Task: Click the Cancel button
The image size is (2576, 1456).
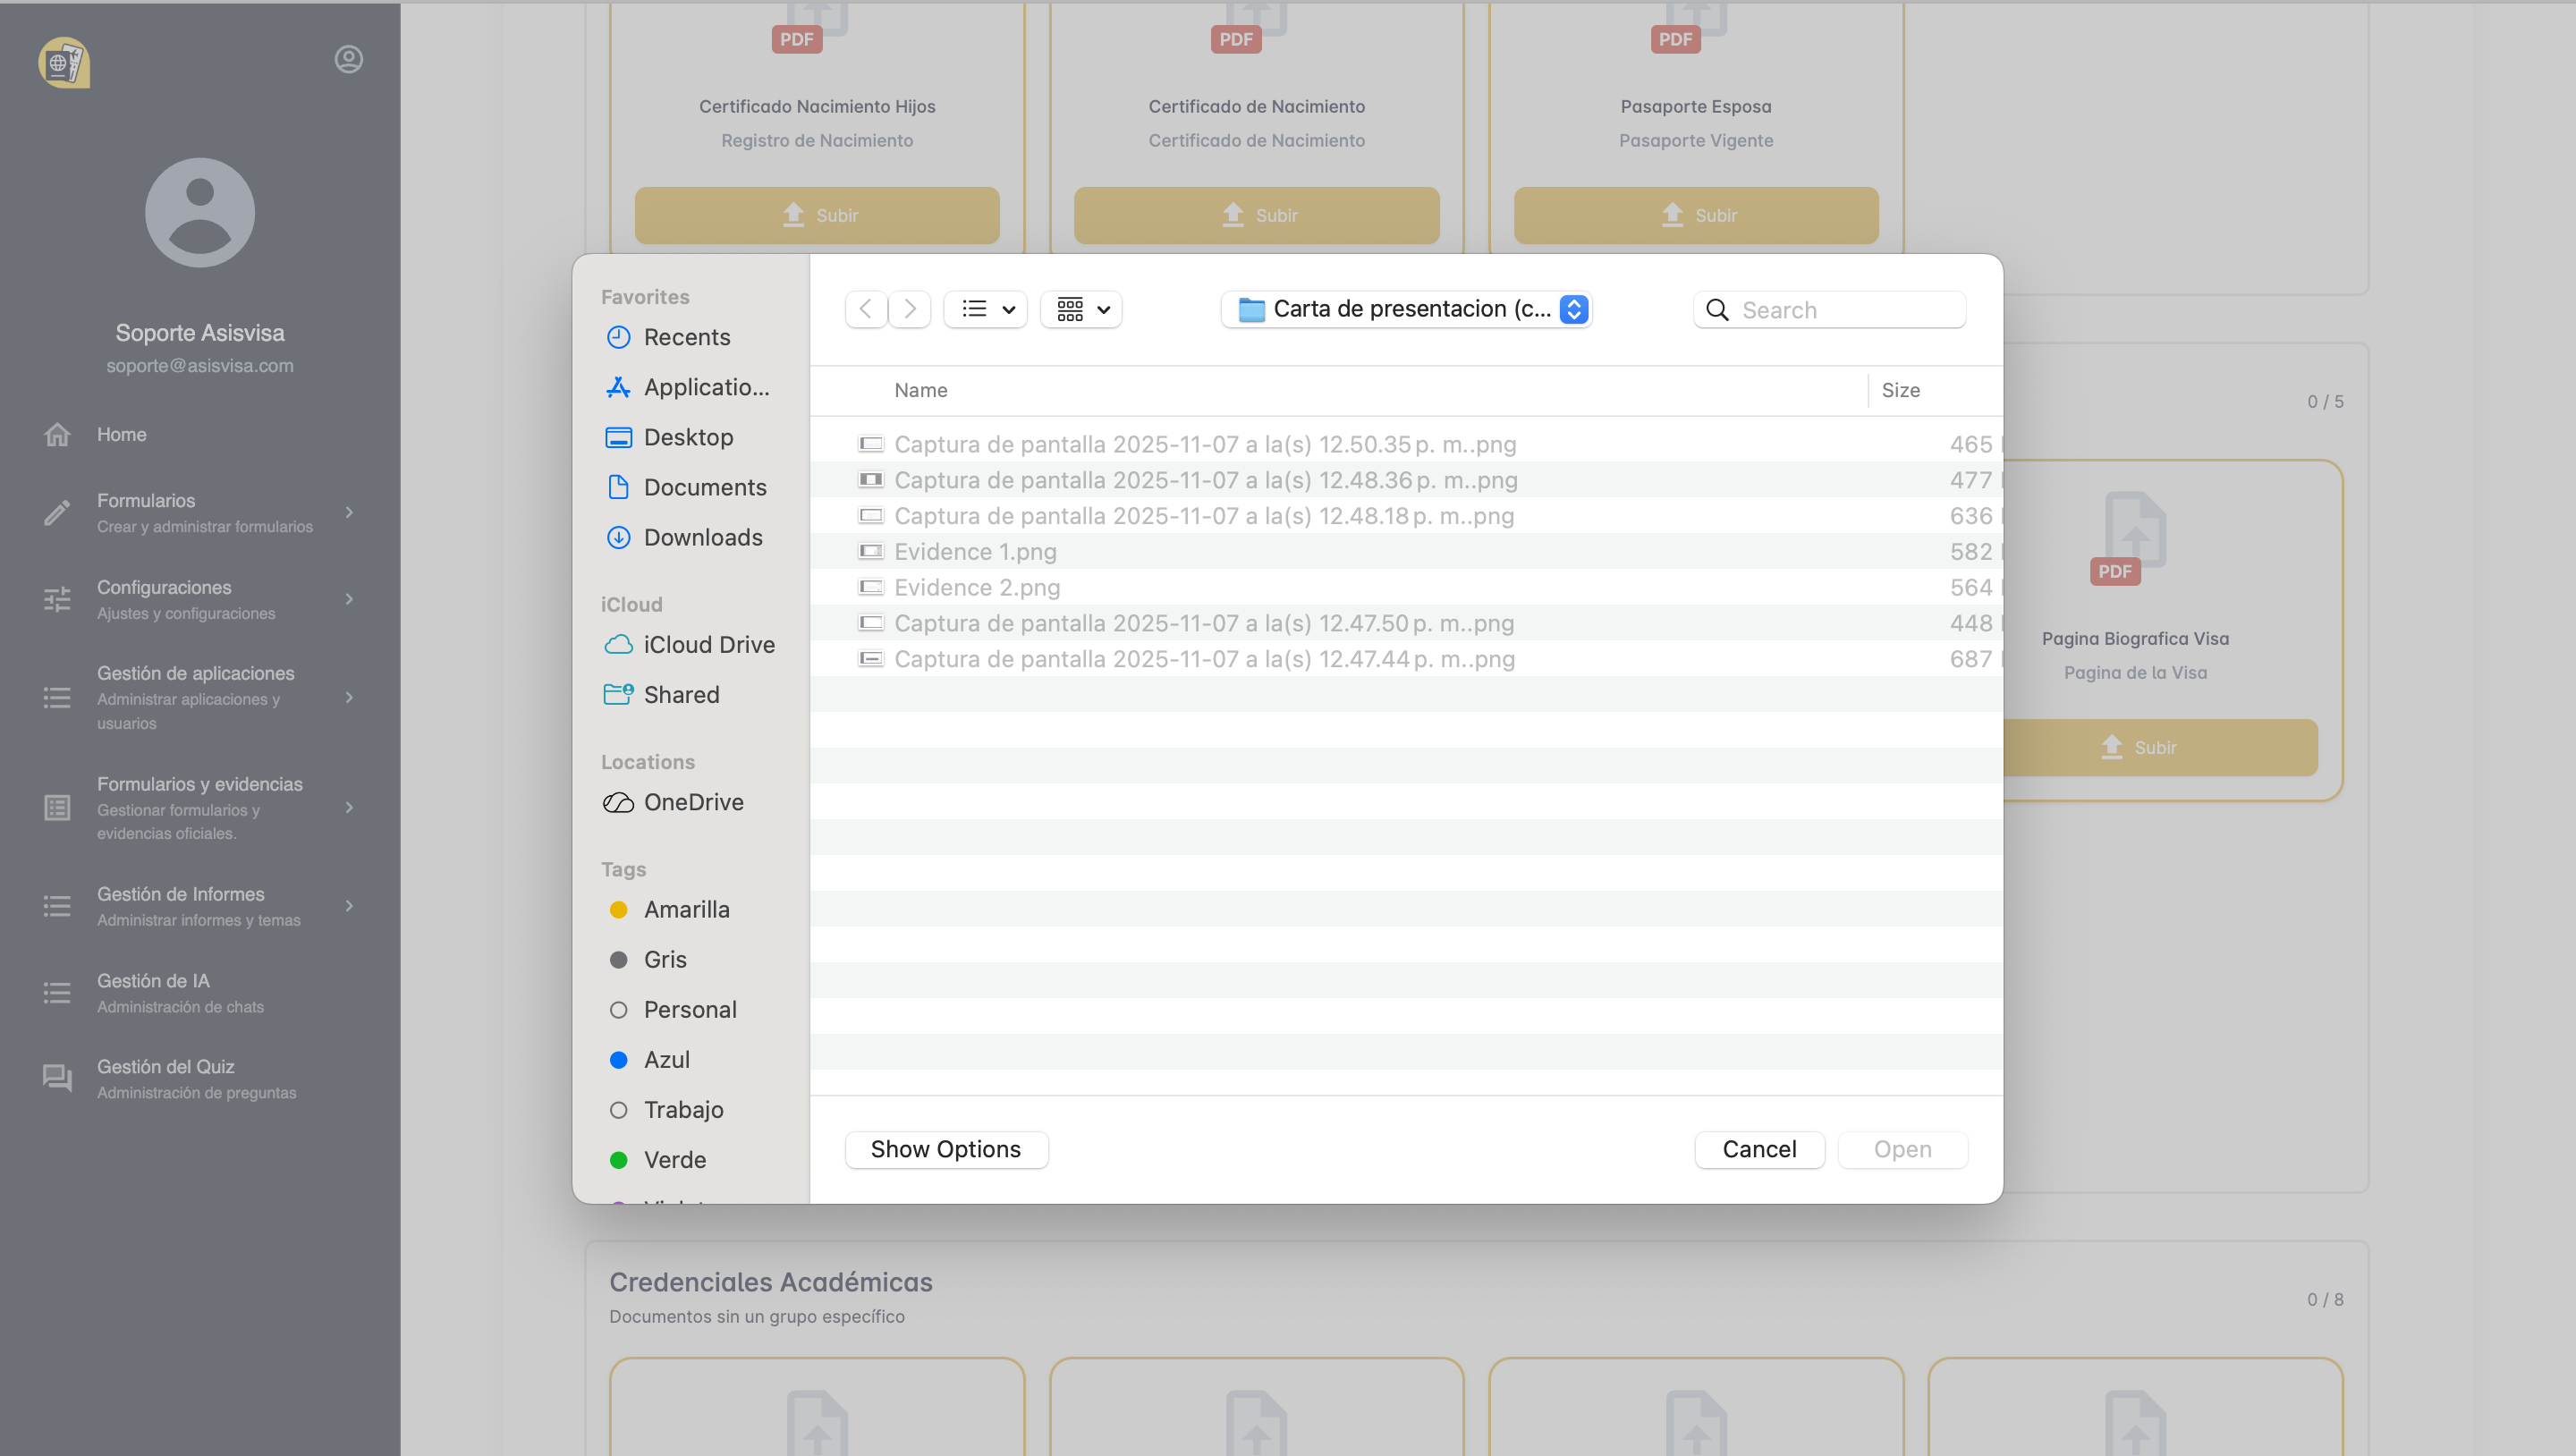Action: click(1758, 1149)
